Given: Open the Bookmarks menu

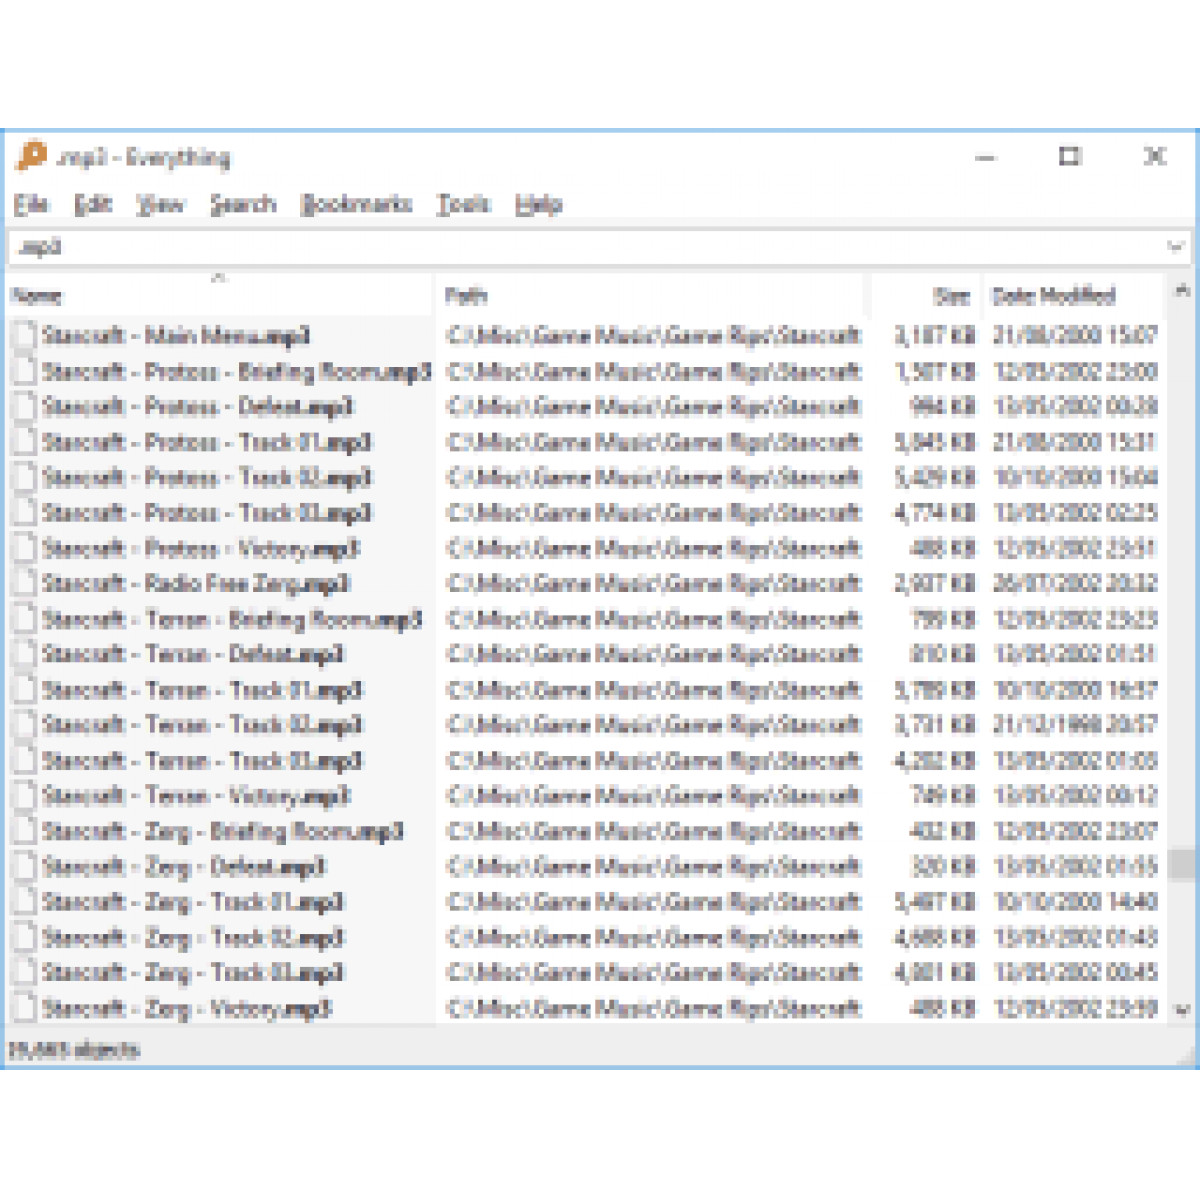Looking at the screenshot, I should 356,204.
